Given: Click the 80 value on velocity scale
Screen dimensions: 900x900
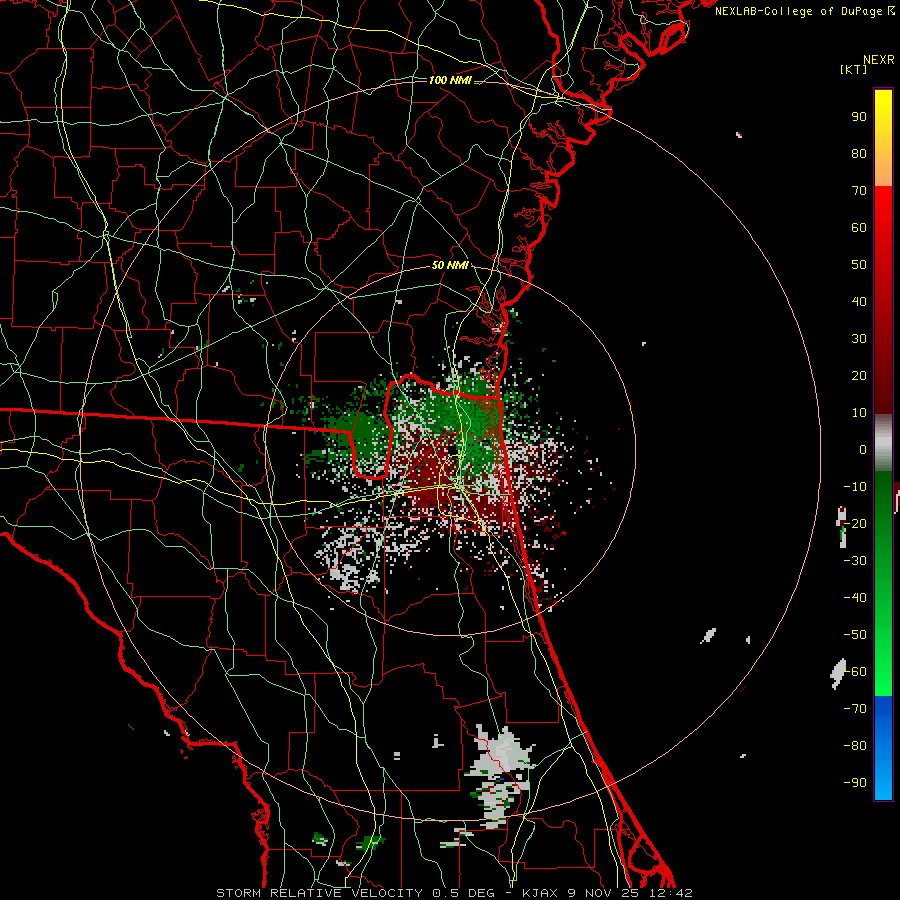Looking at the screenshot, I should pyautogui.click(x=859, y=154).
